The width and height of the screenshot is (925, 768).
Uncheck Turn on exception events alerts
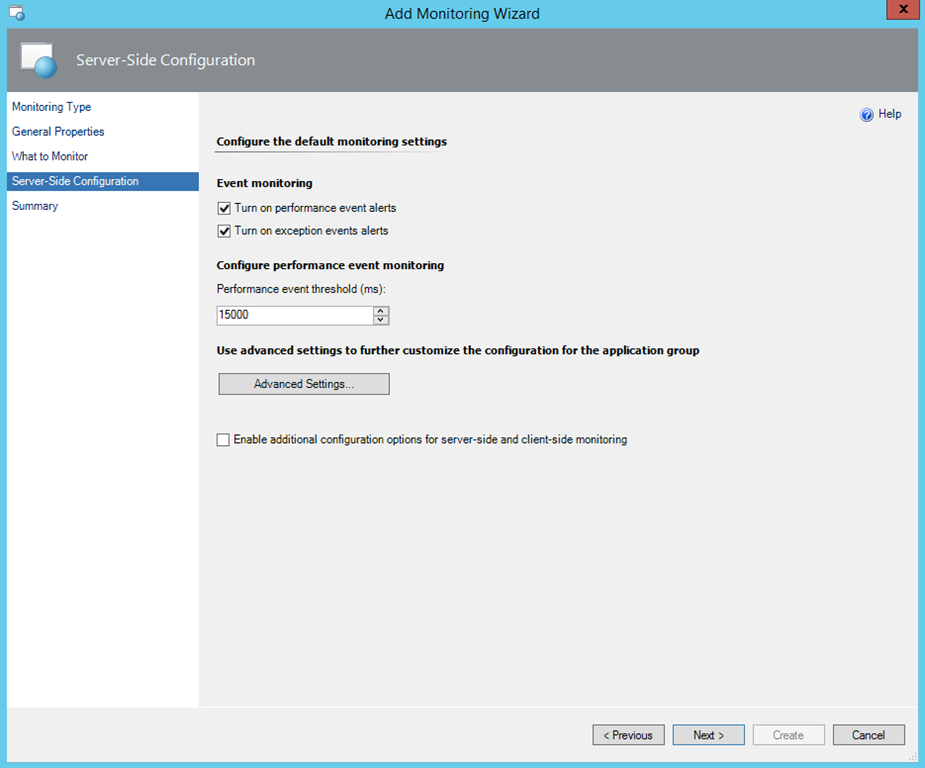coord(224,231)
